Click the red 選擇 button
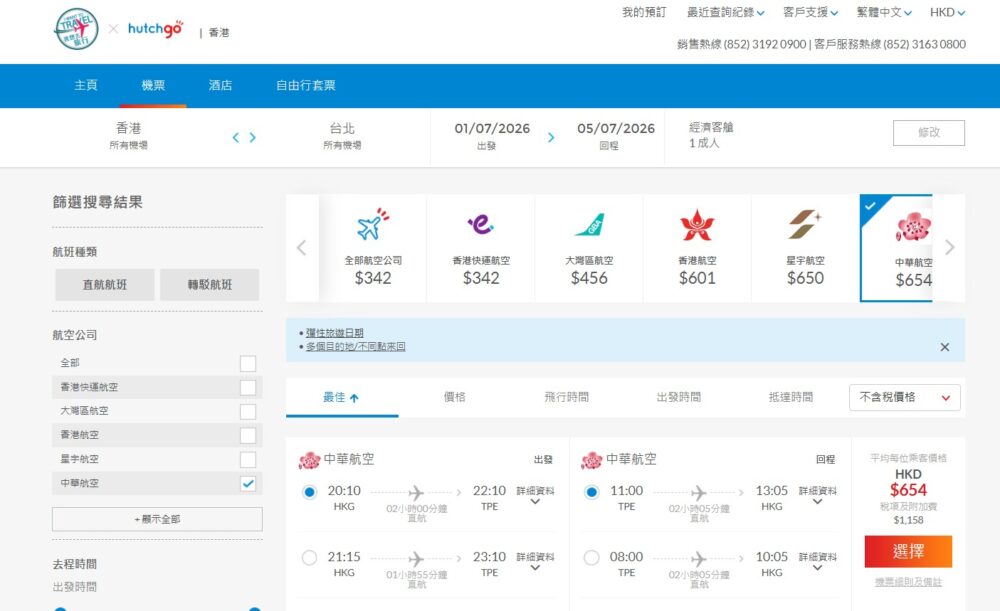The width and height of the screenshot is (1000, 611). 908,552
